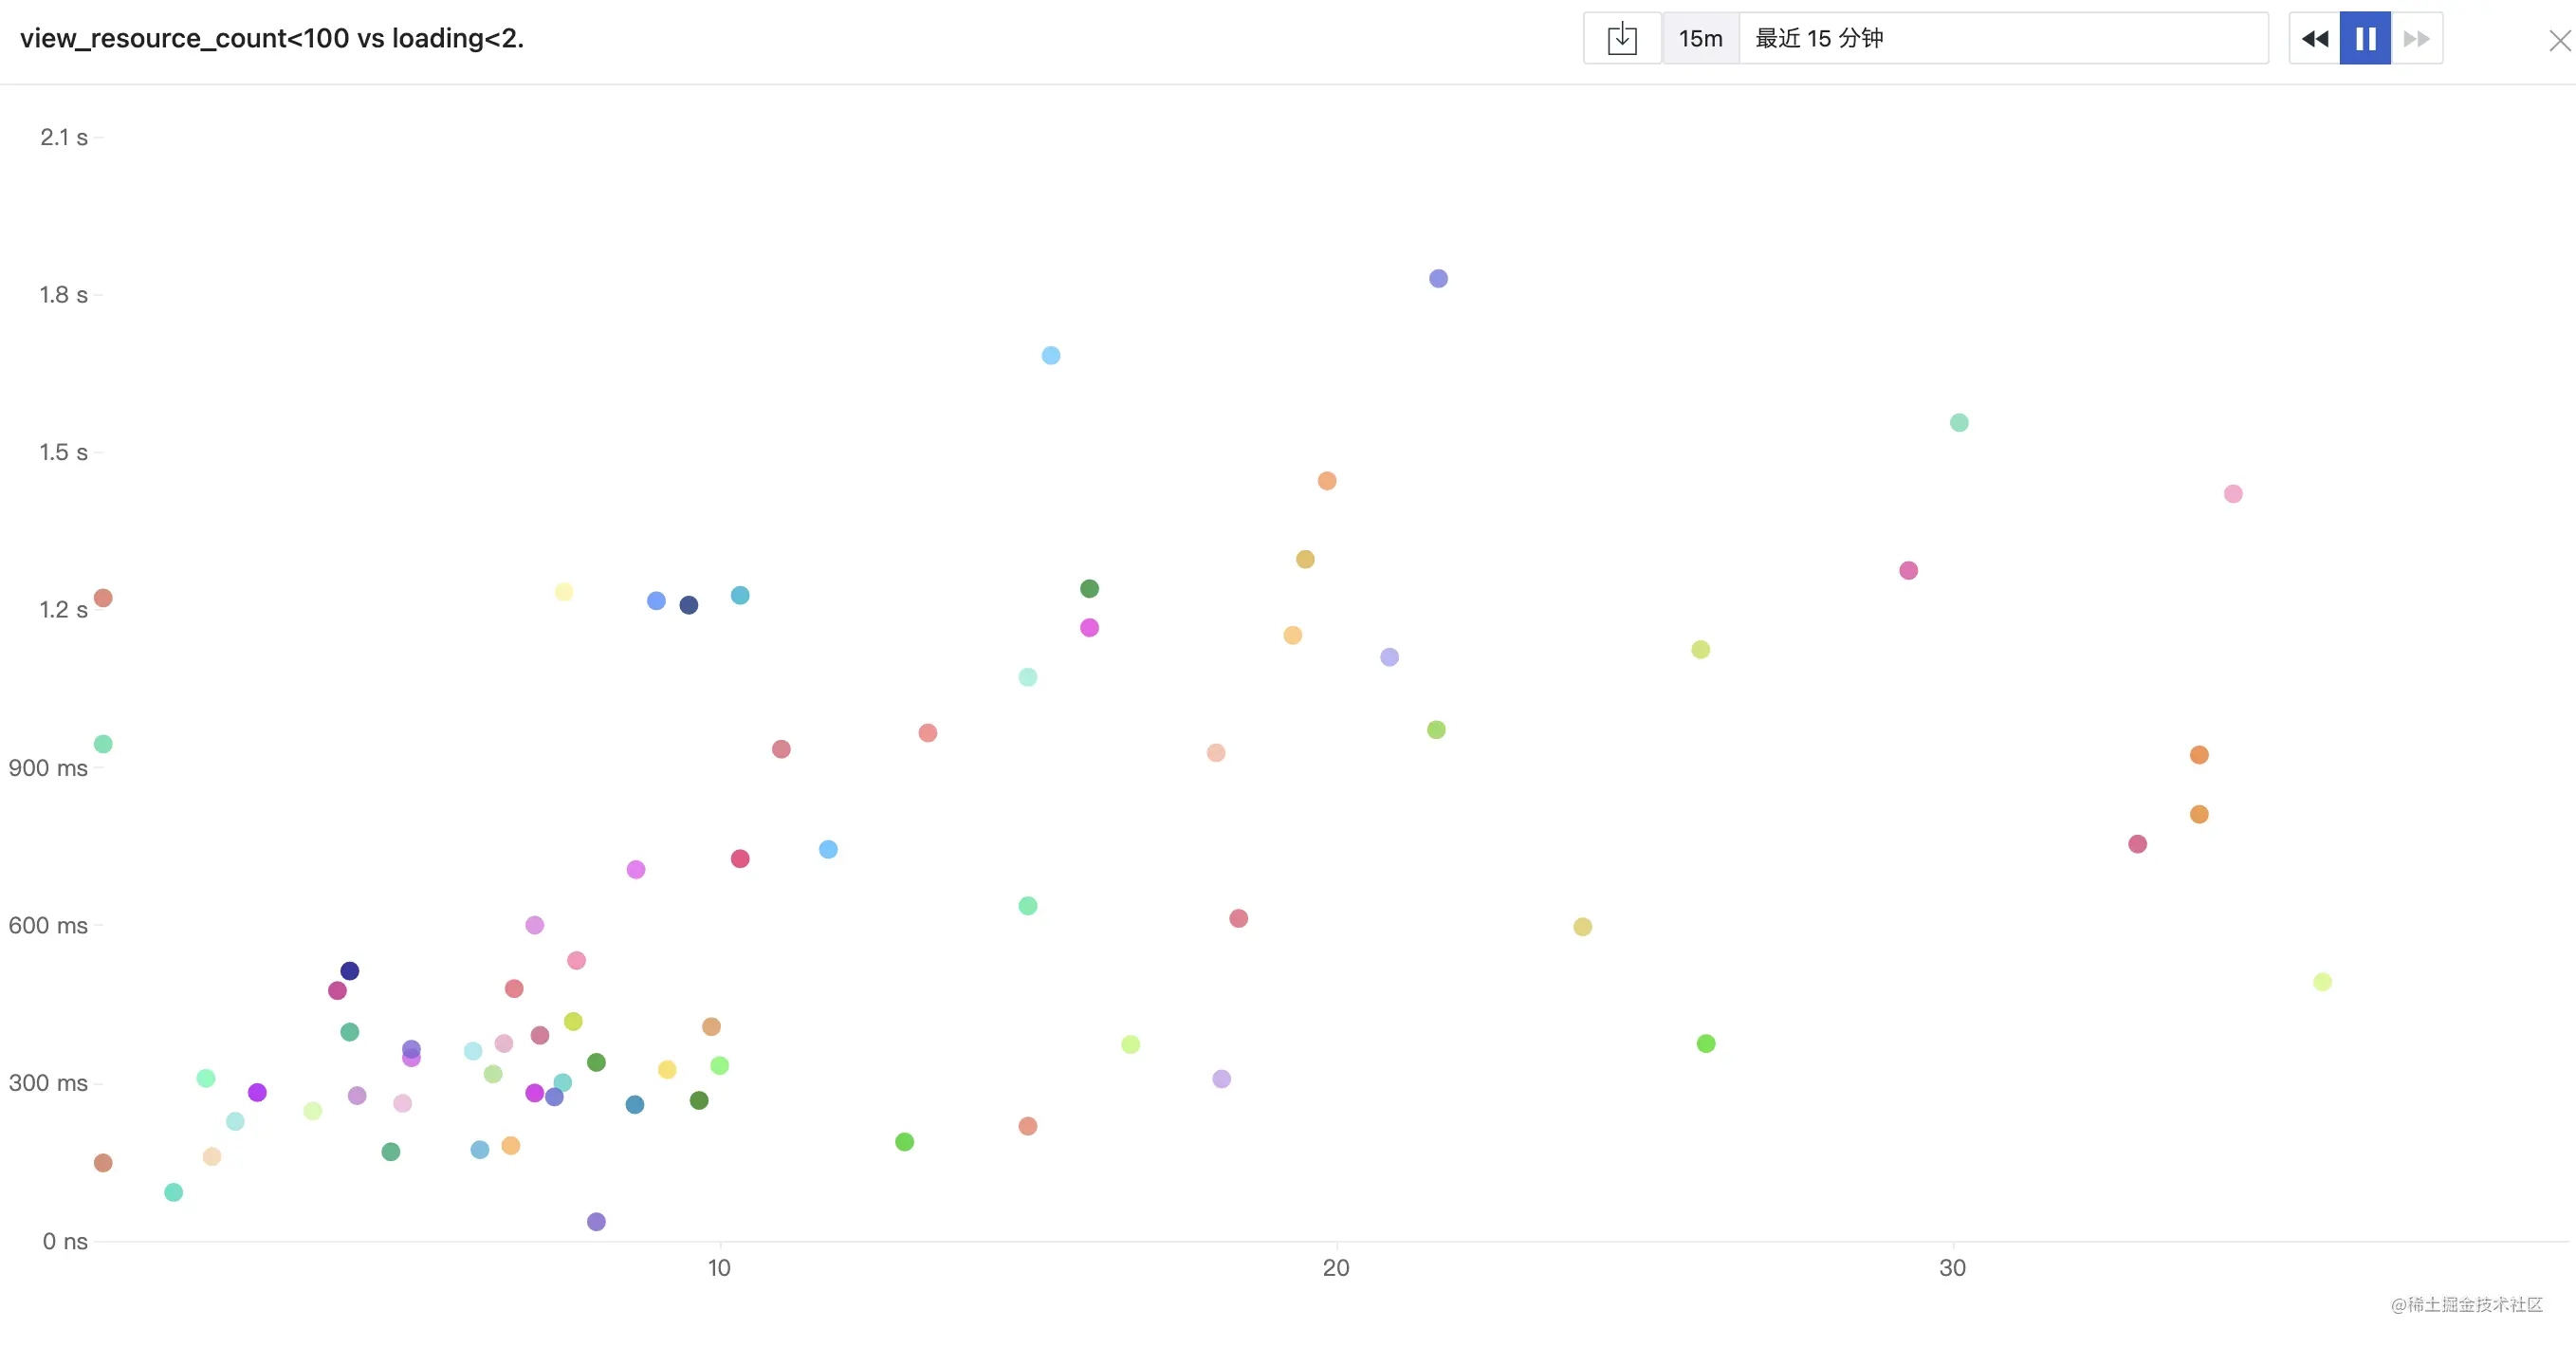Select the dark navy point near 1.2 s
Screen dimensions: 2576x1347
click(689, 605)
